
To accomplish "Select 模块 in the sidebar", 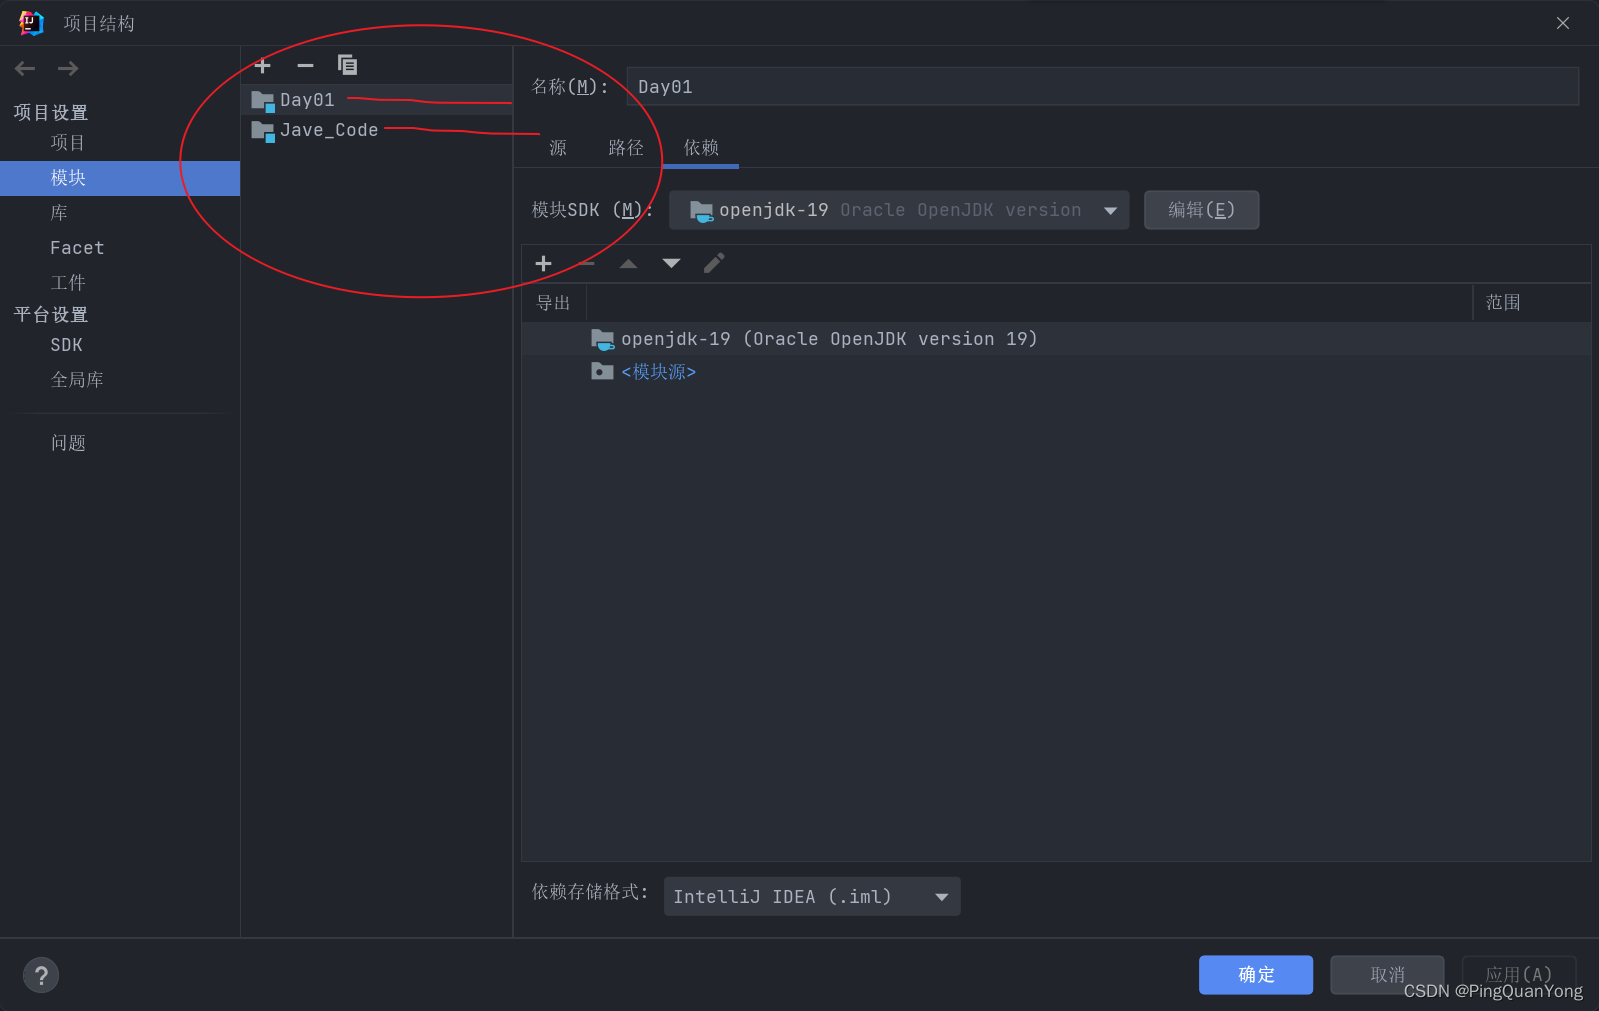I will coord(120,178).
